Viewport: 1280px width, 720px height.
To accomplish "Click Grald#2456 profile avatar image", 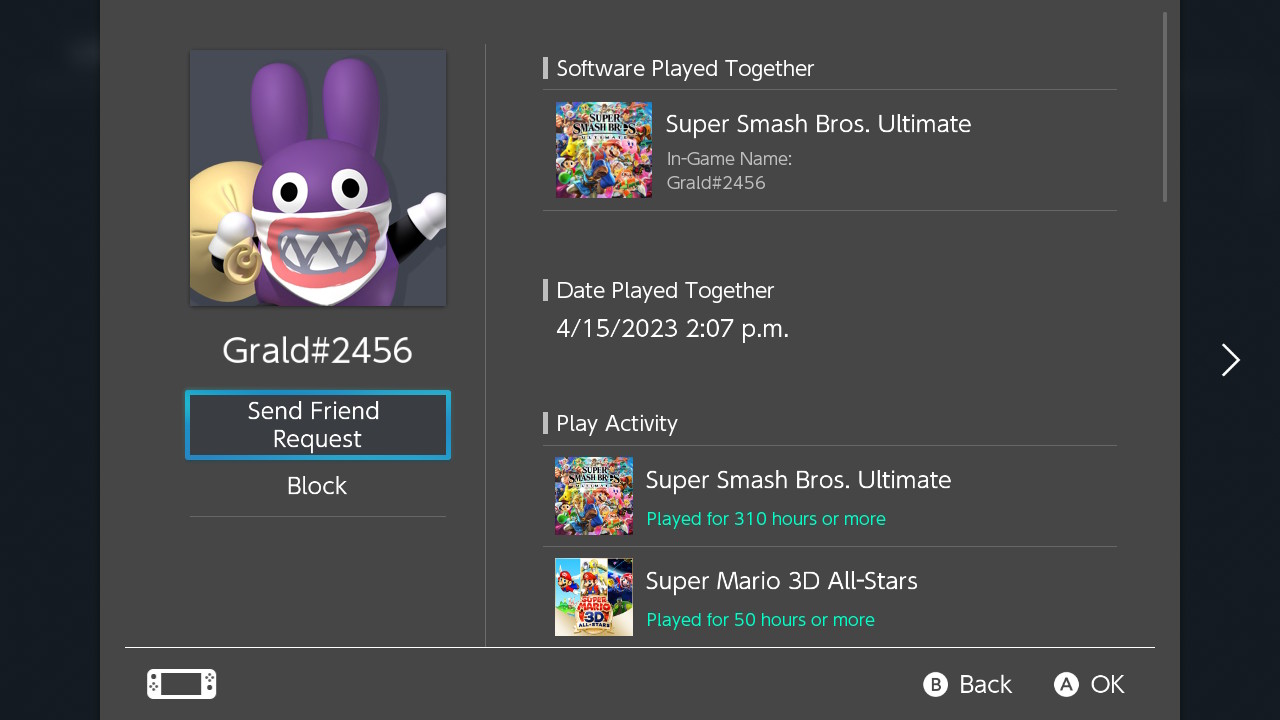I will click(x=318, y=178).
